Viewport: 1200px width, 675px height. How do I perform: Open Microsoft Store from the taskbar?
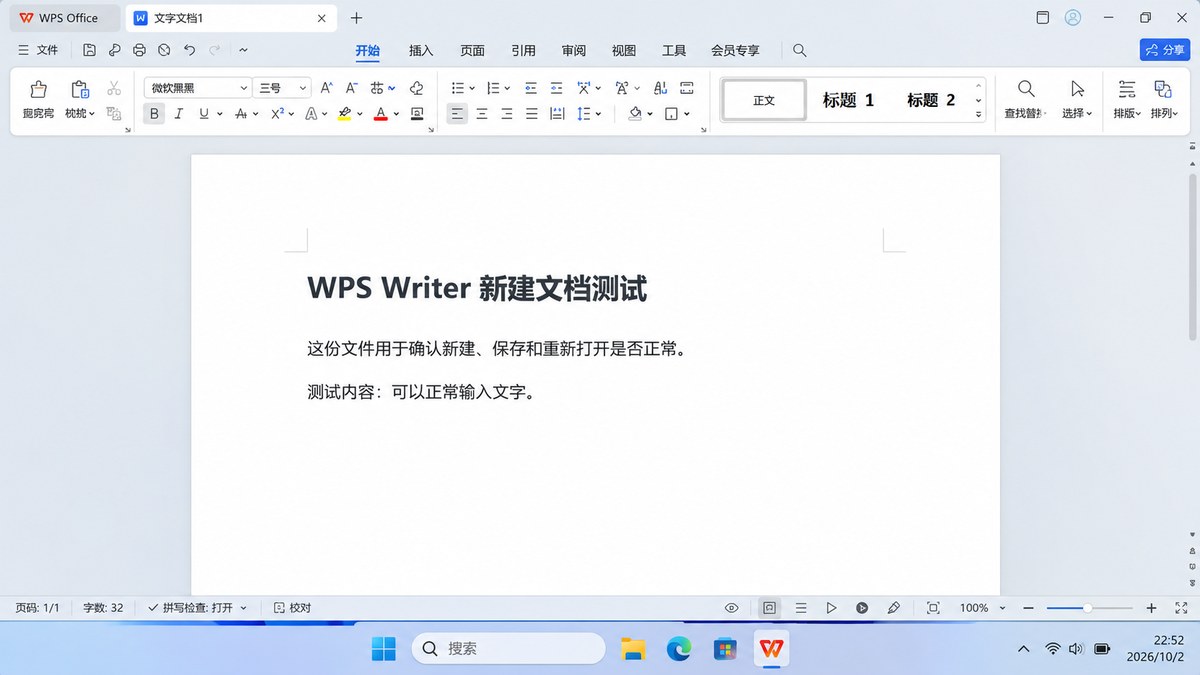point(725,649)
